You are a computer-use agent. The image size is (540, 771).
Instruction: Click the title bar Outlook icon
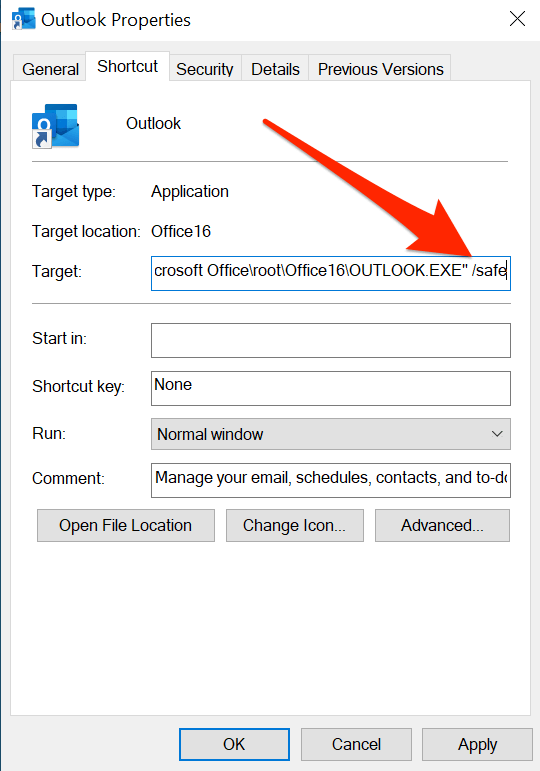click(23, 20)
